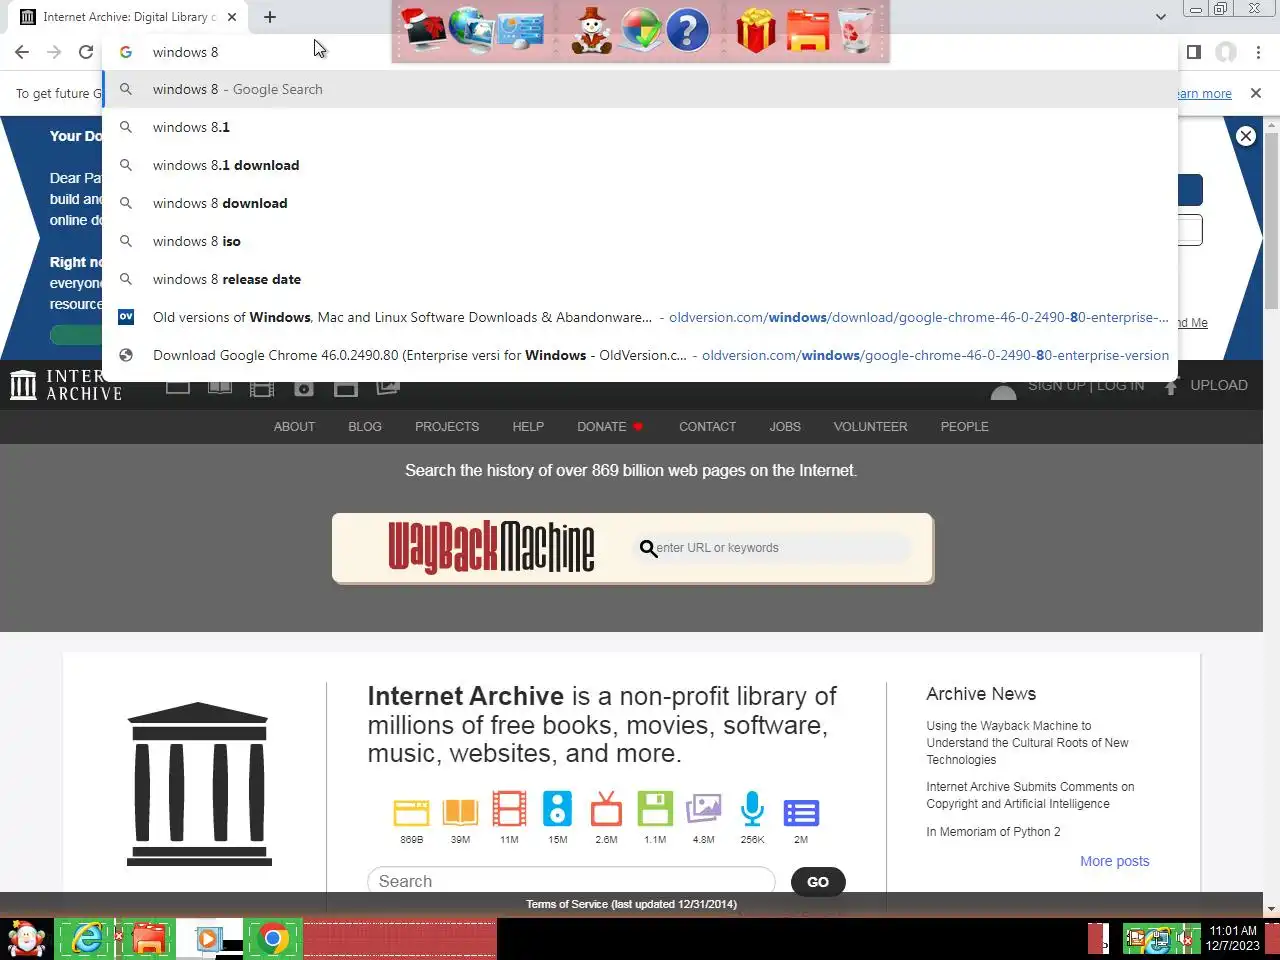Open the web pages icon labeled 869B
Image resolution: width=1280 pixels, height=960 pixels.
(x=411, y=812)
